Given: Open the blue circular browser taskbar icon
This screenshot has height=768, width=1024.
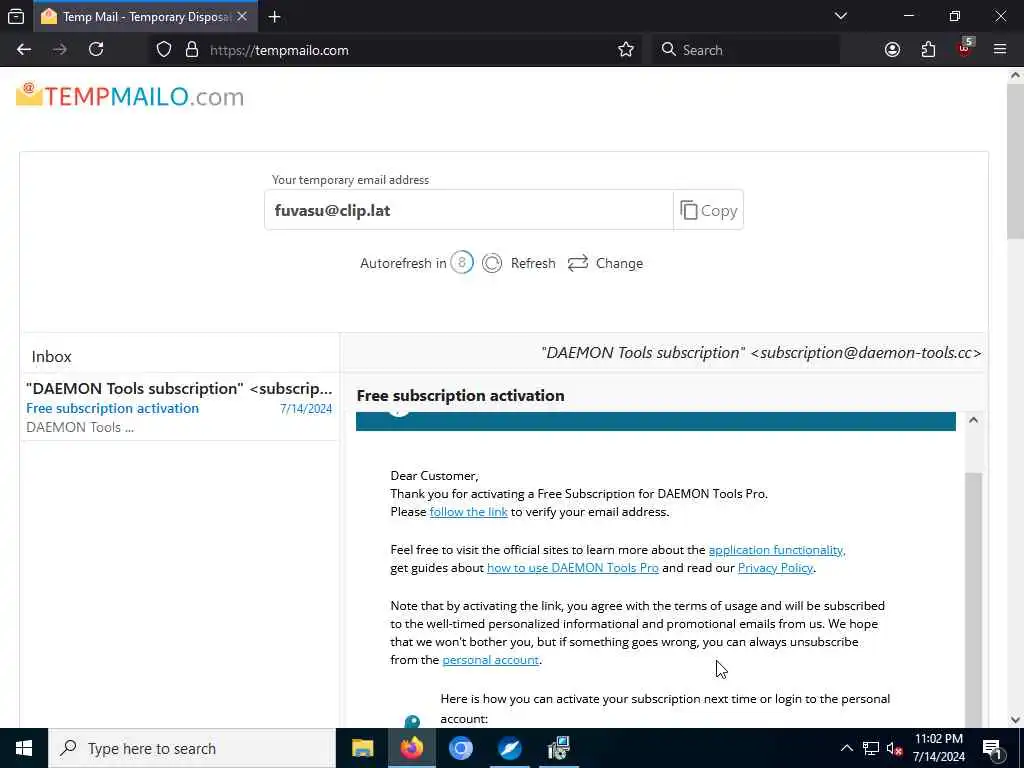Looking at the screenshot, I should pos(460,748).
